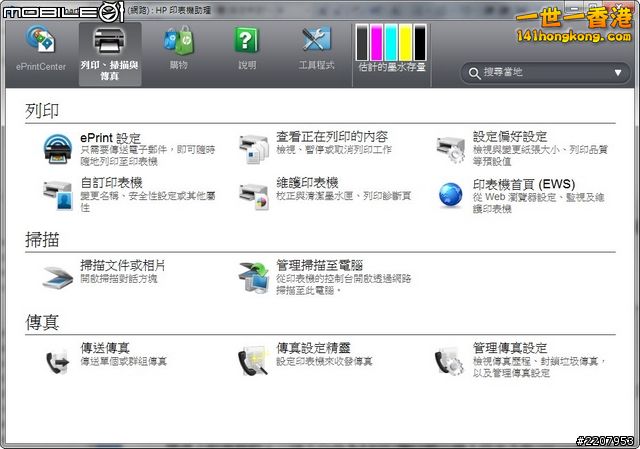640x449 pixels.
Task: Open 管理傳真設定 link
Action: tap(510, 348)
